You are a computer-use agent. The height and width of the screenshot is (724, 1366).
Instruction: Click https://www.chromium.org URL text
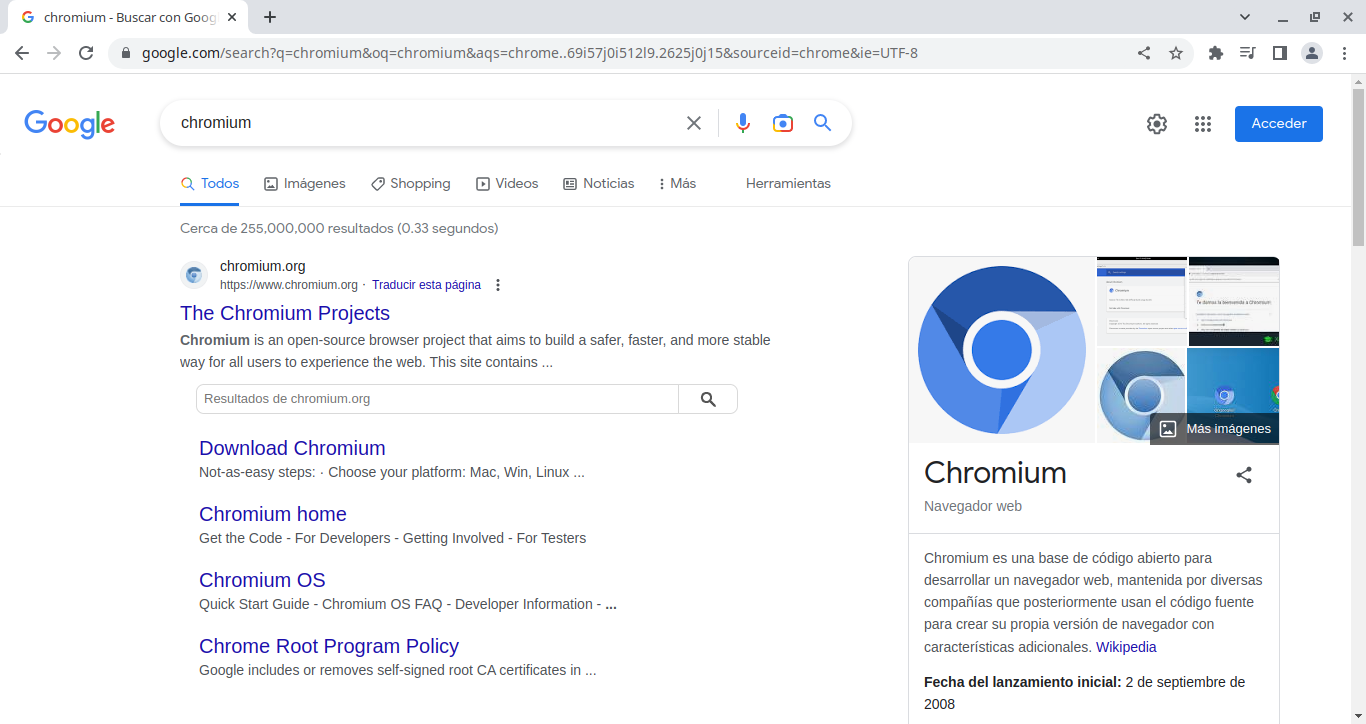(x=289, y=285)
